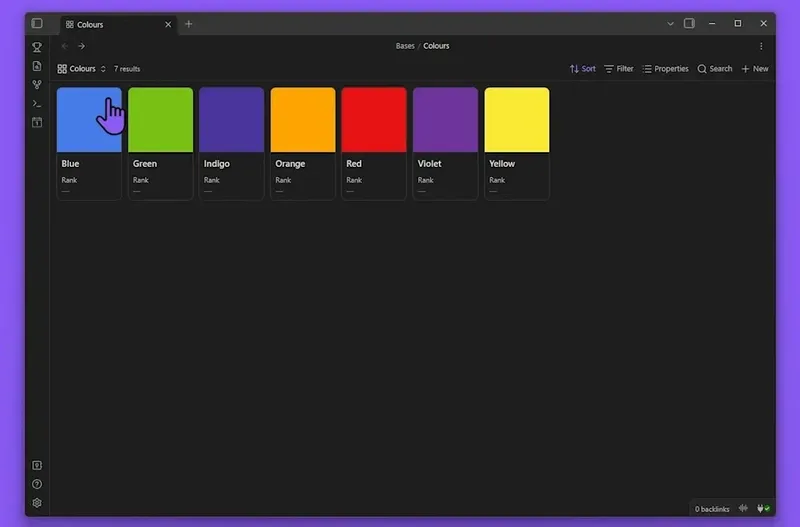
Task: Open the Yellow colour card image
Action: pos(517,120)
